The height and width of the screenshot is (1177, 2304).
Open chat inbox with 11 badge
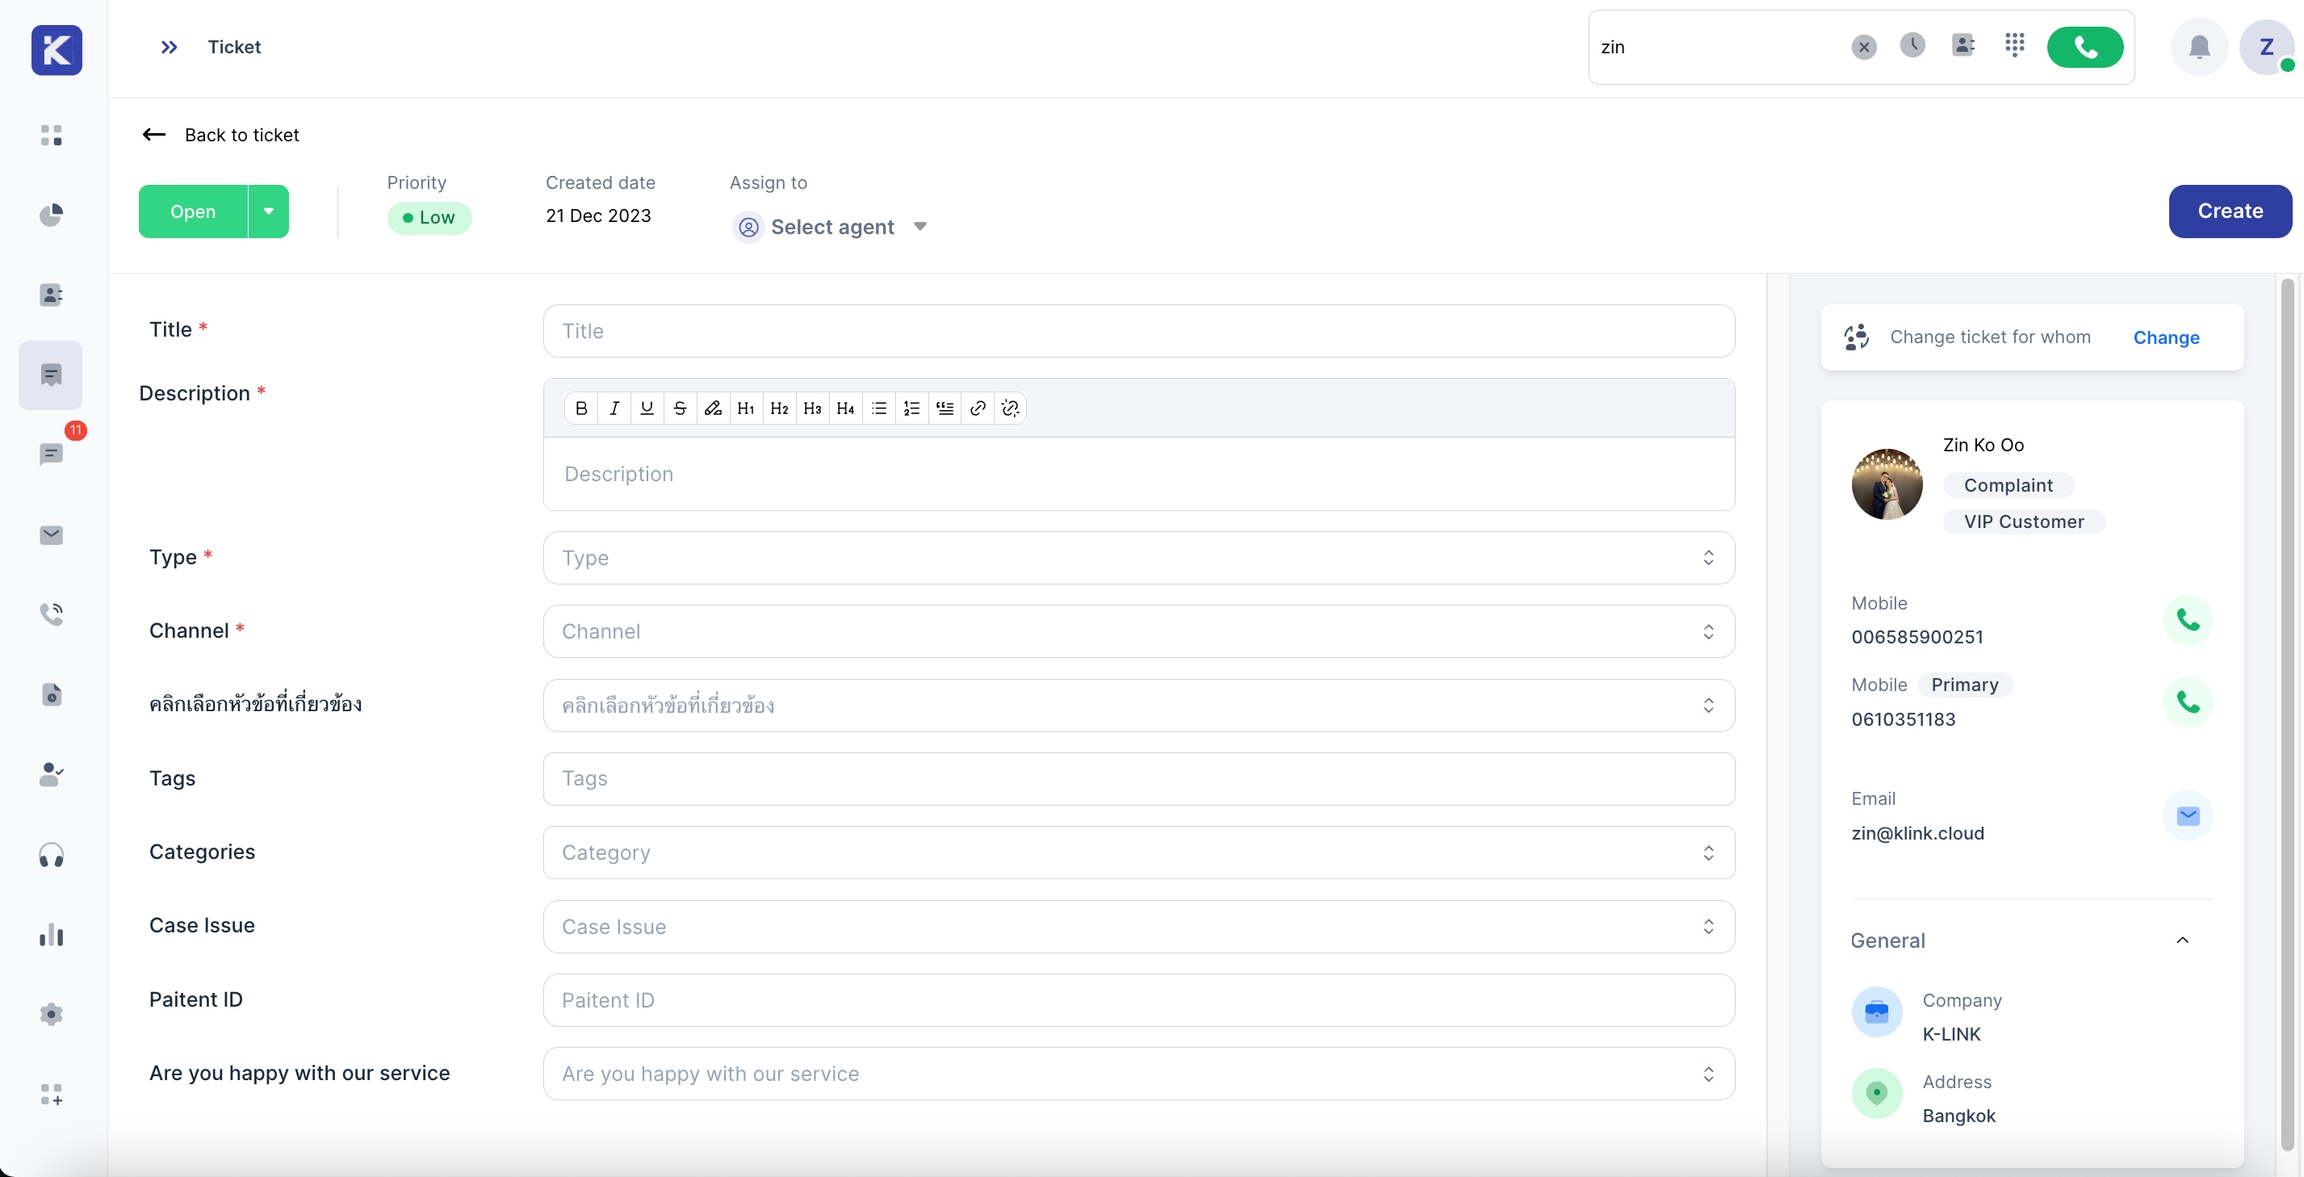51,455
